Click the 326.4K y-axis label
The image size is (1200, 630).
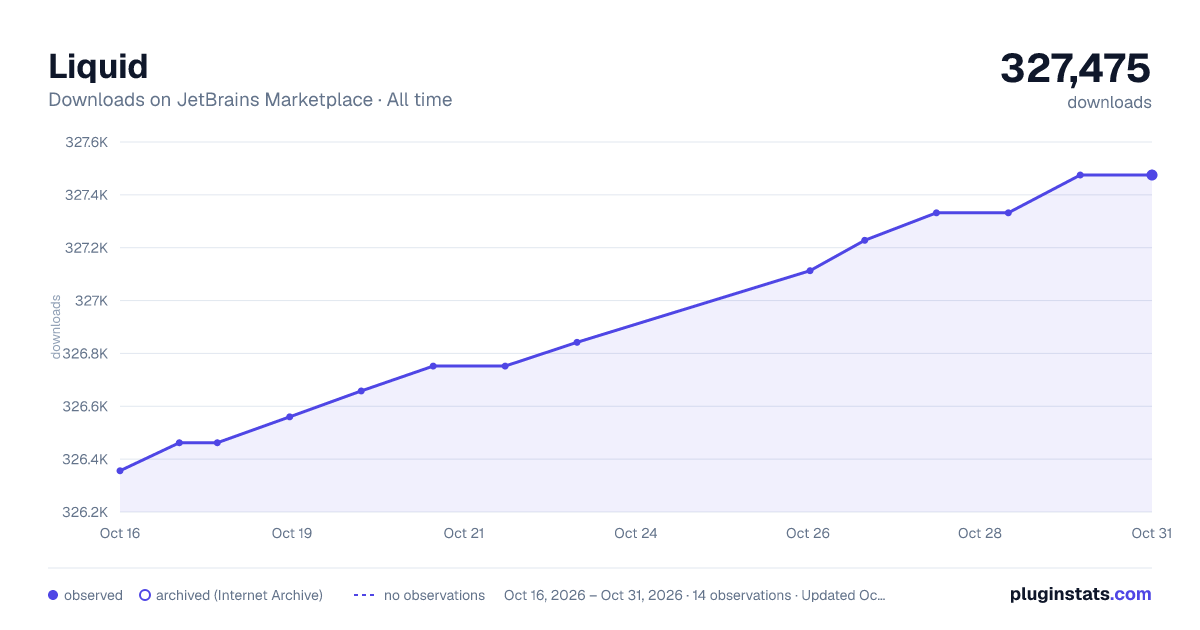pyautogui.click(x=86, y=460)
